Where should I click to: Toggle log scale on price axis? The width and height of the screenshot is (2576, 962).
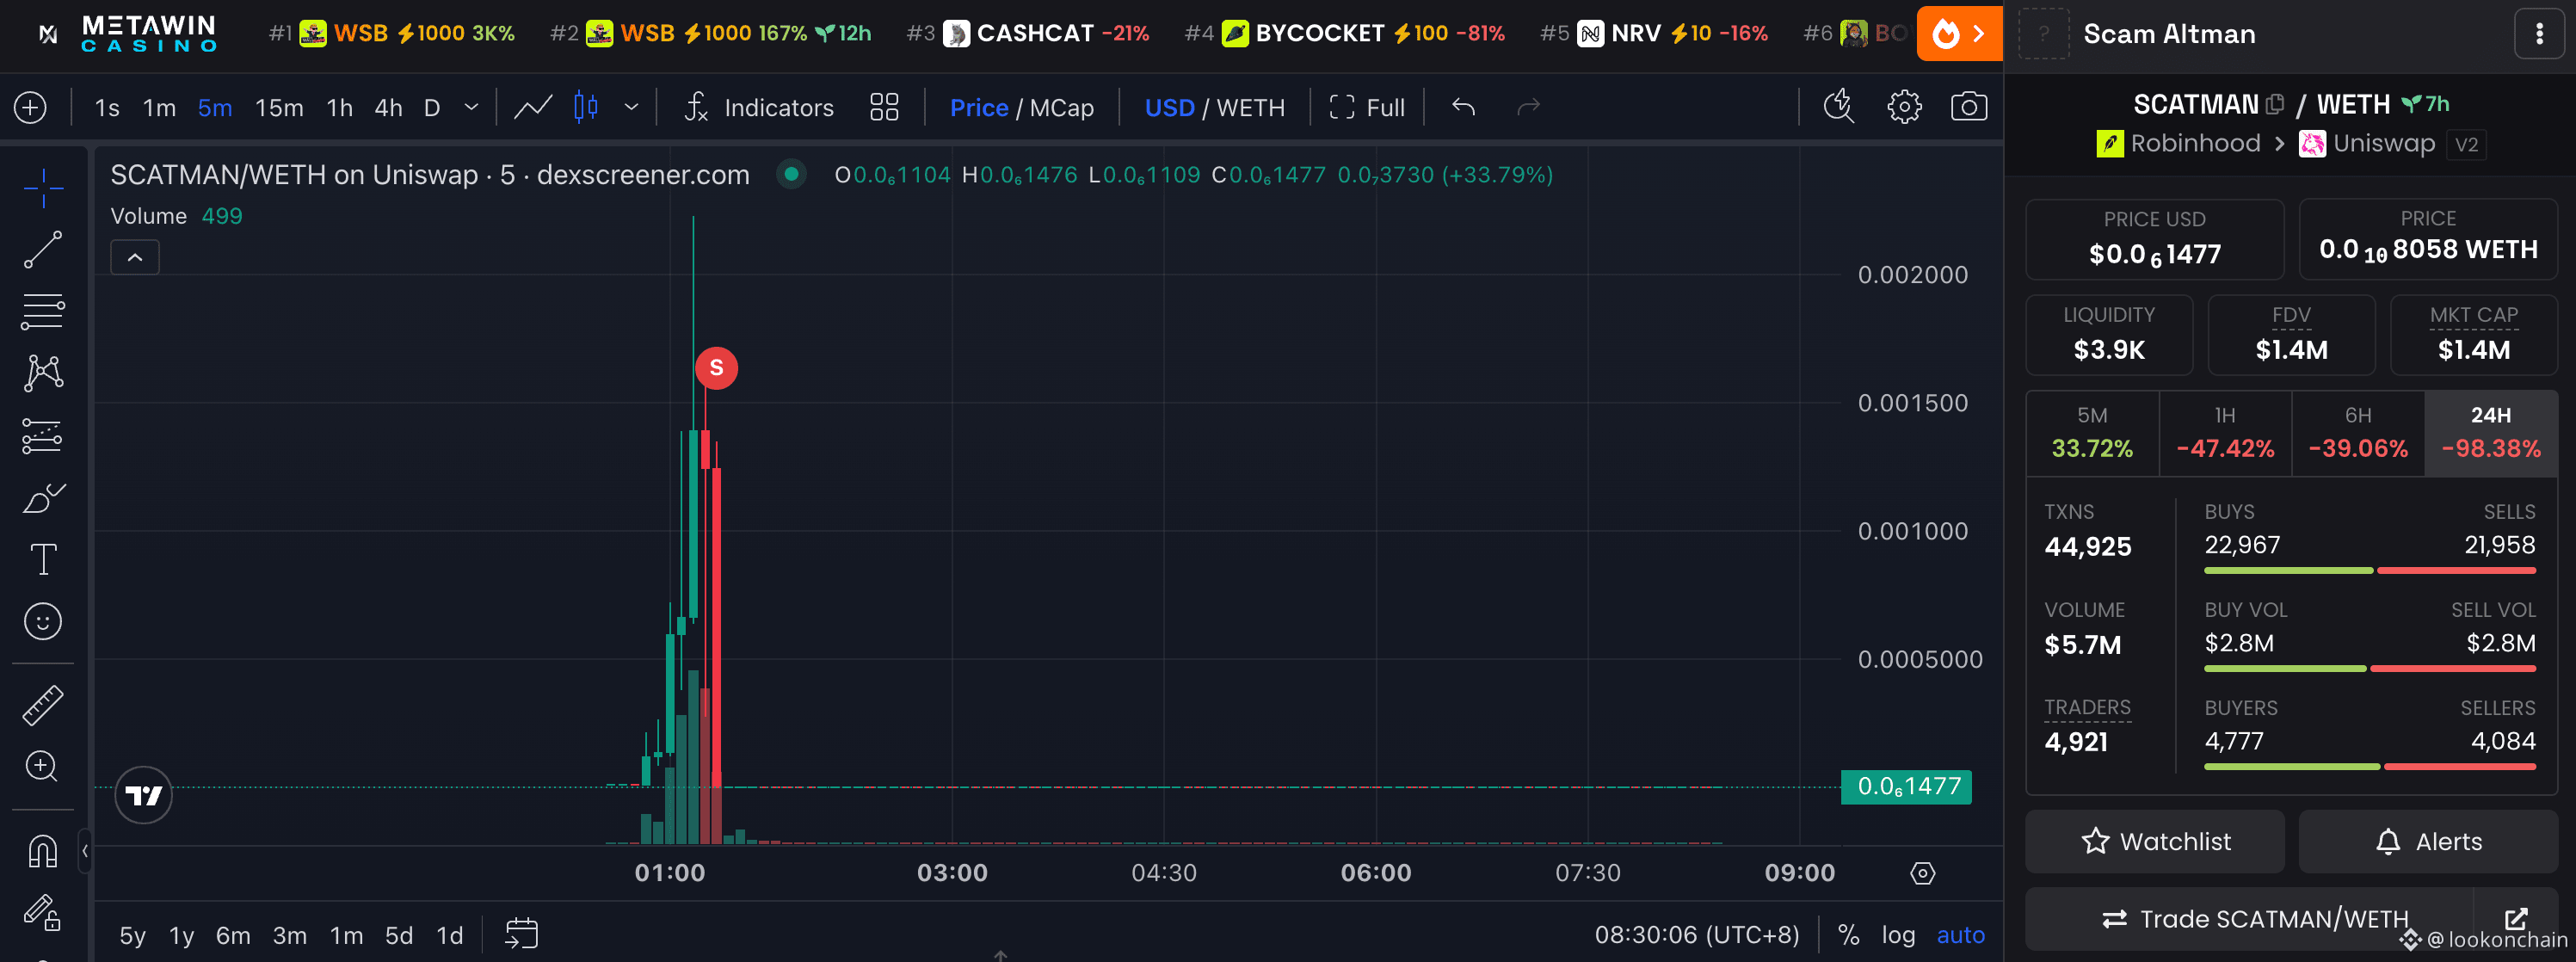(x=1898, y=935)
